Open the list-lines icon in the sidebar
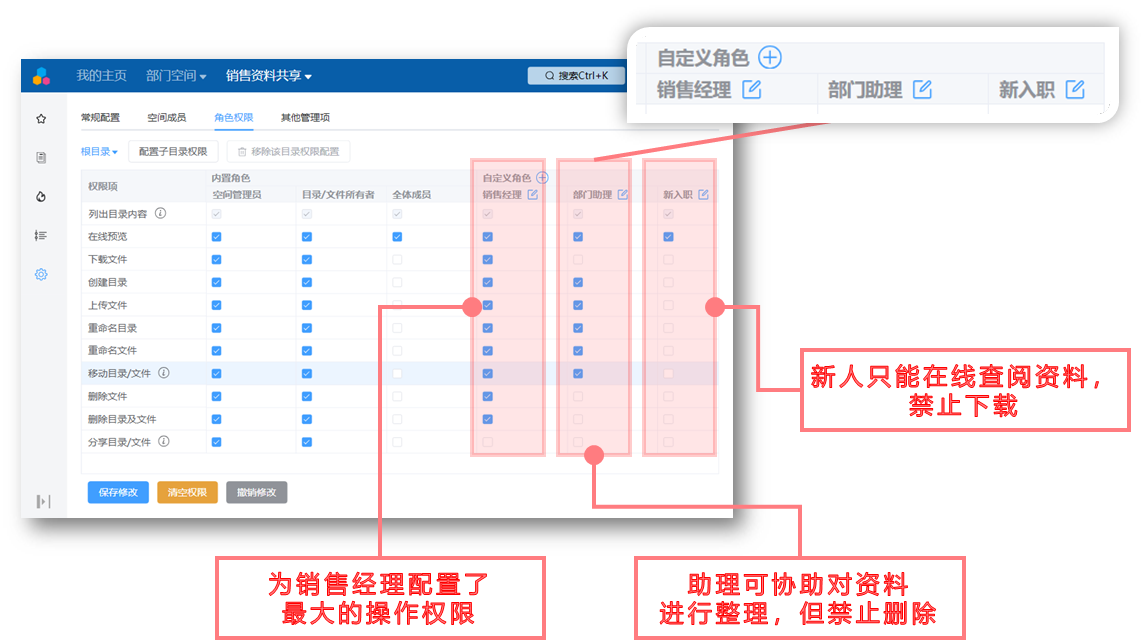 tap(41, 235)
